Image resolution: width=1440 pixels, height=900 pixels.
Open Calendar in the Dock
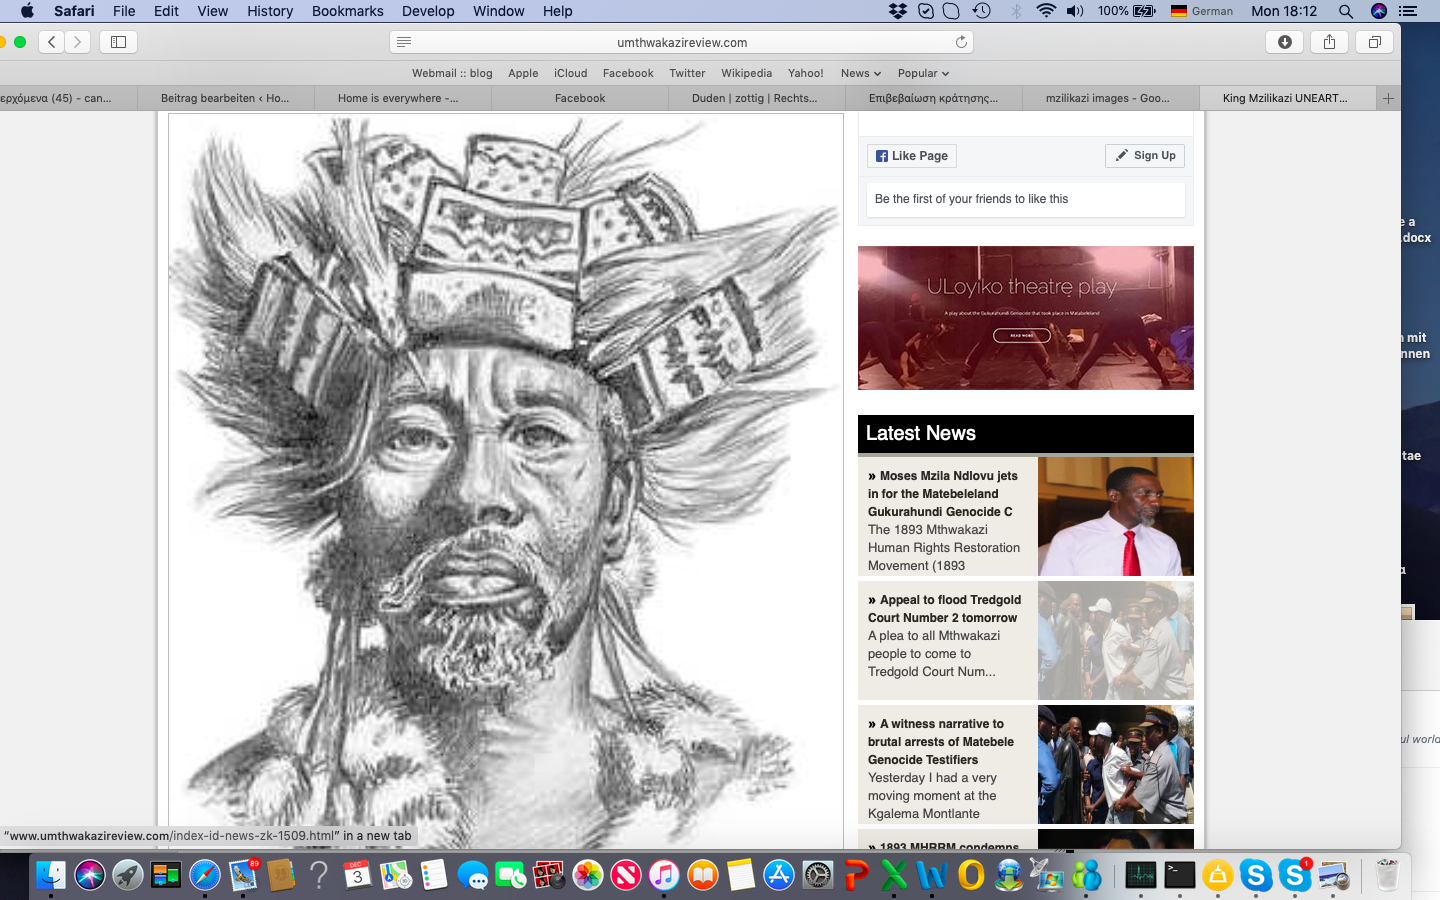coord(357,875)
